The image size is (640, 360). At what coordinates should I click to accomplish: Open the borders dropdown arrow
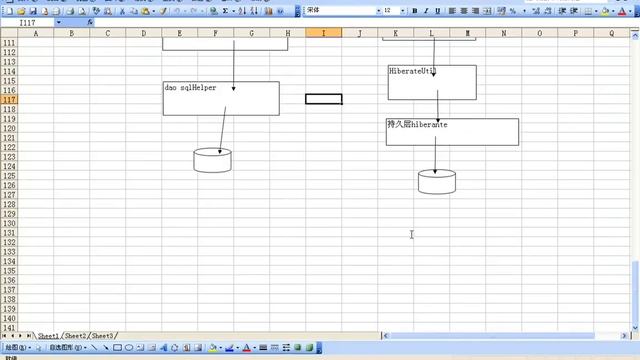coord(596,11)
